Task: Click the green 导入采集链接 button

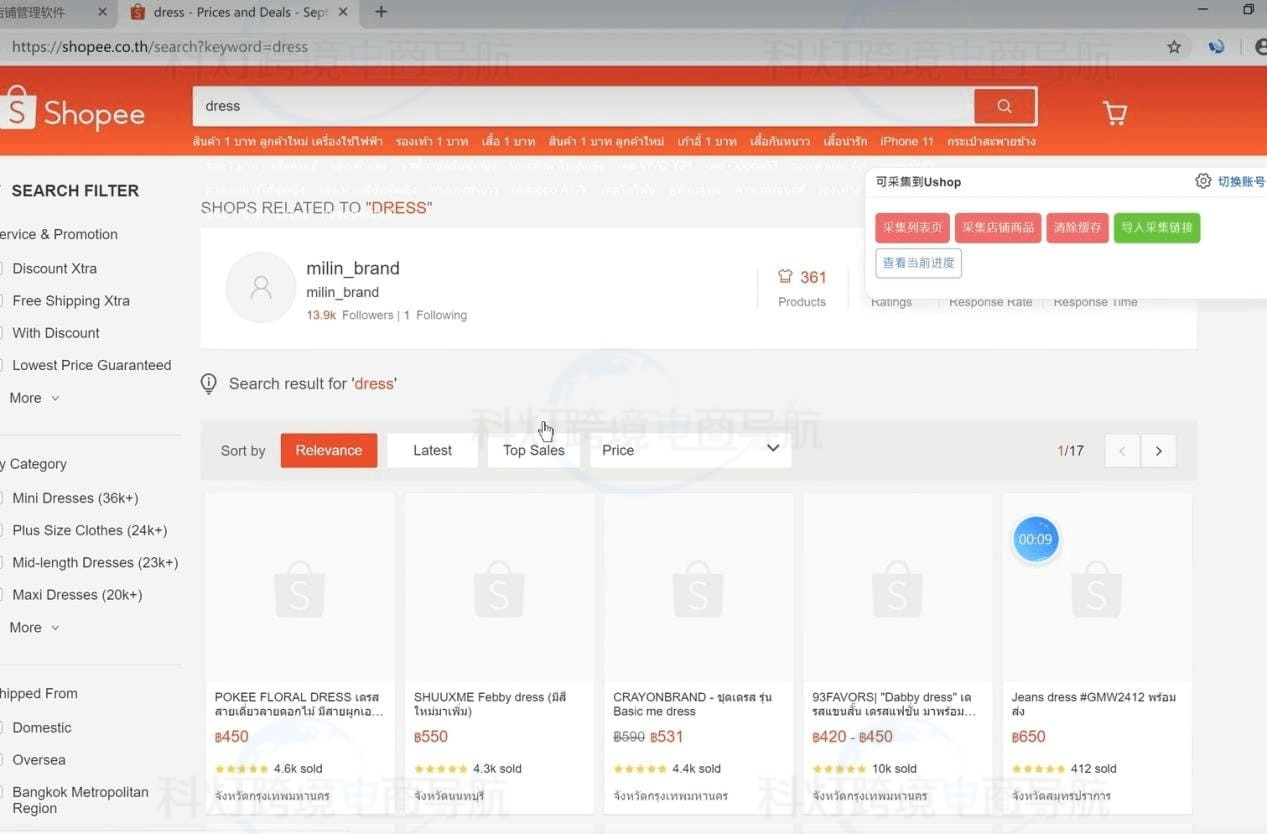Action: click(x=1156, y=227)
